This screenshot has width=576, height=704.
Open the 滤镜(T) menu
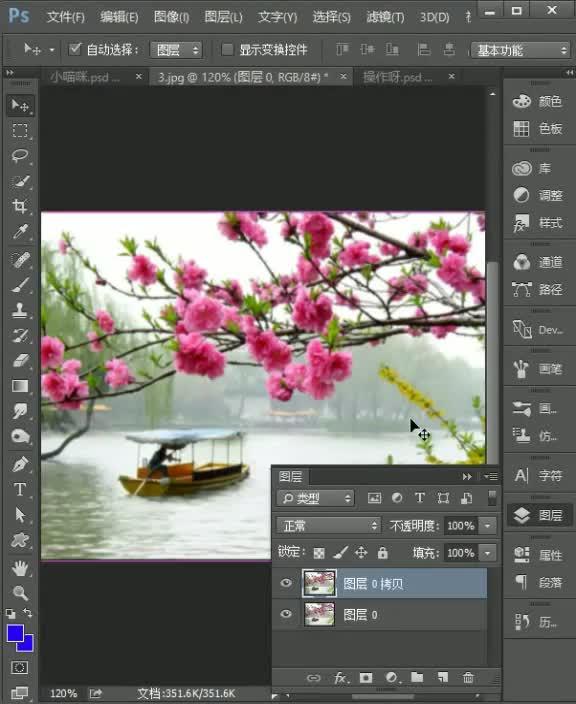[x=385, y=17]
